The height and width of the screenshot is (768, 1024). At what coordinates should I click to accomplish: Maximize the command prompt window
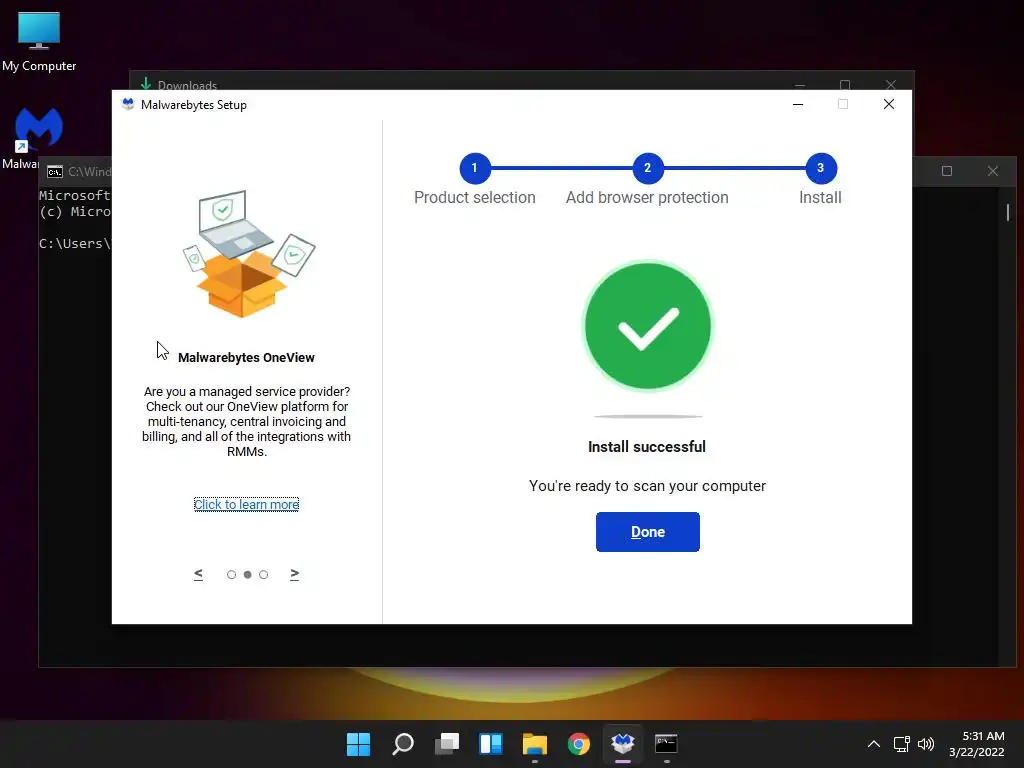click(x=946, y=171)
